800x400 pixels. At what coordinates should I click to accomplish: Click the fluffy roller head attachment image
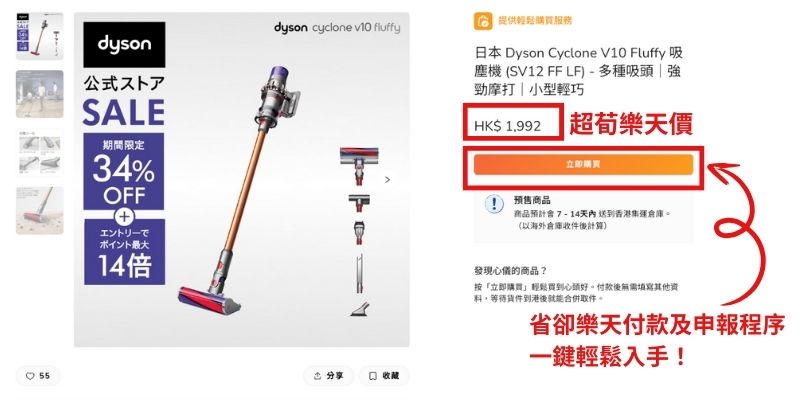360,166
